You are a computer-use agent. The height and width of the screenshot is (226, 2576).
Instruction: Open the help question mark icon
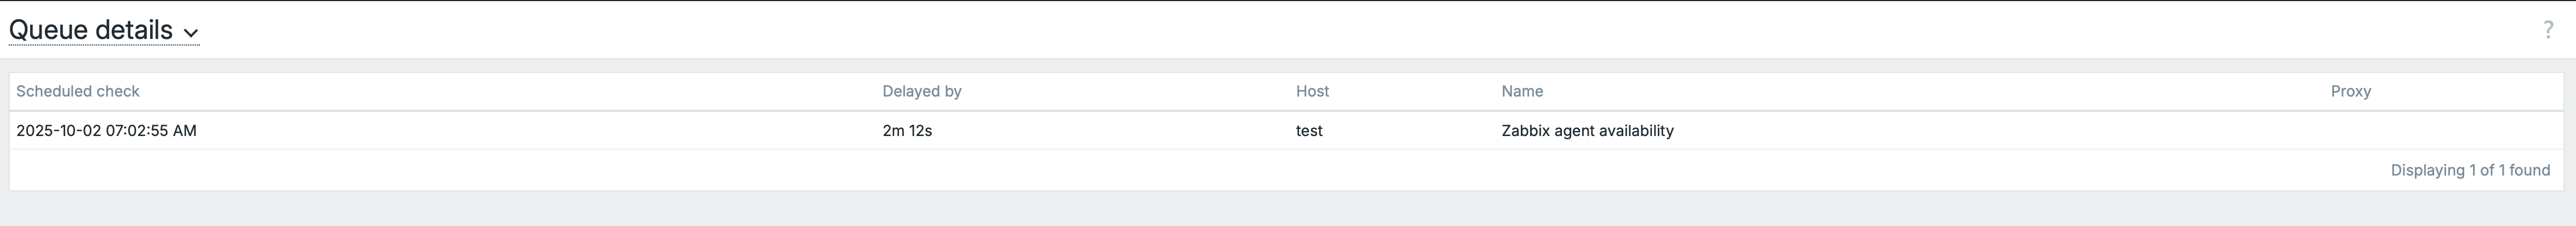pyautogui.click(x=2548, y=31)
